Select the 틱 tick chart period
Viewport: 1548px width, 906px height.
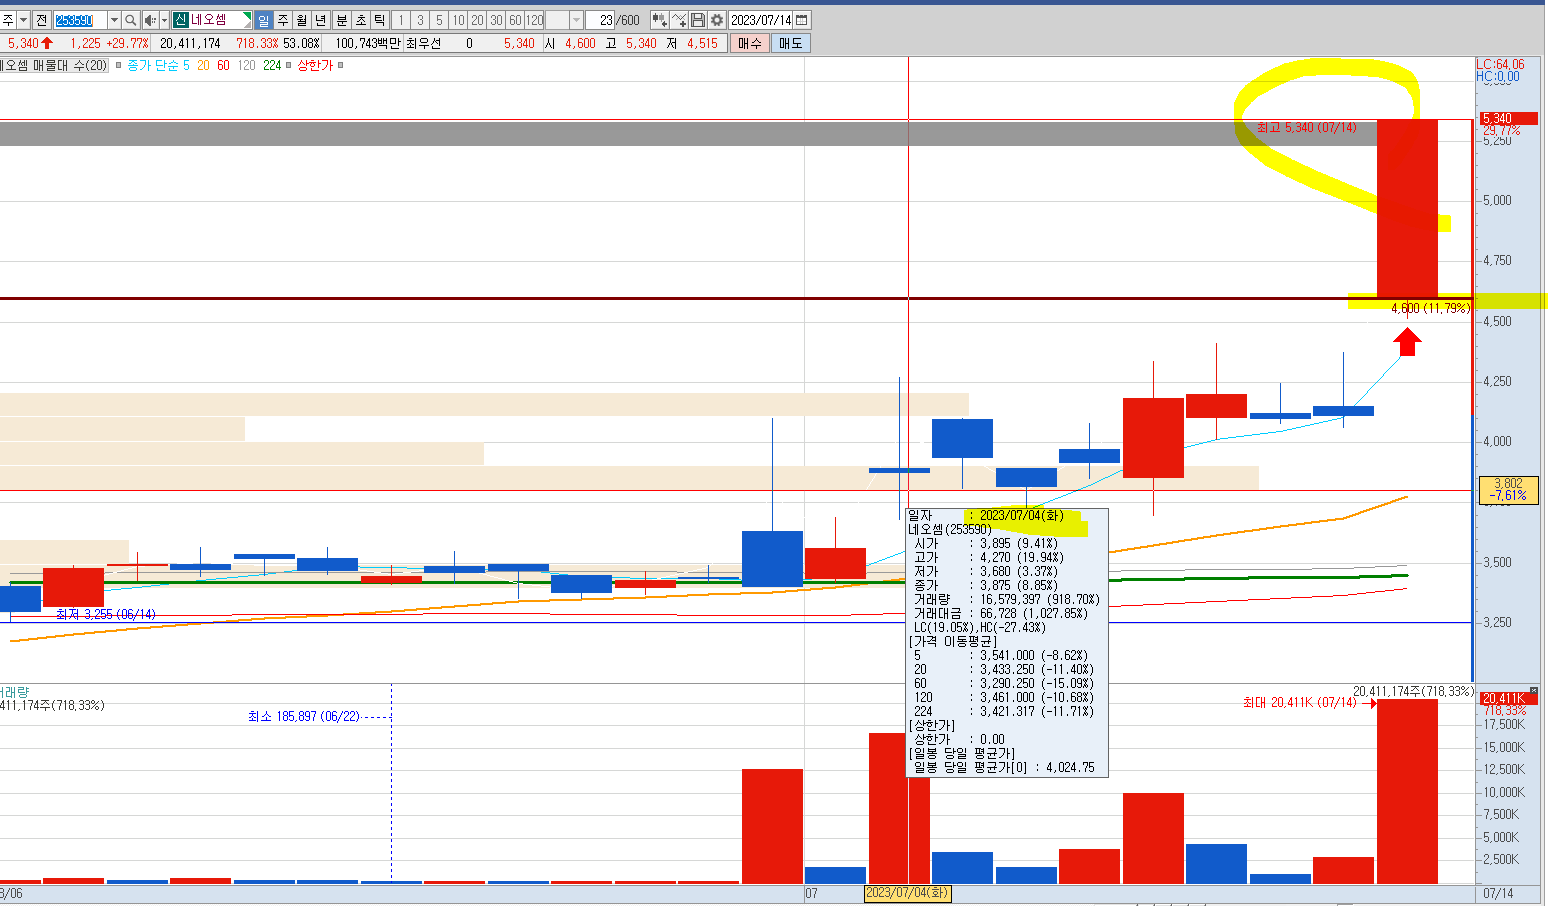click(379, 20)
